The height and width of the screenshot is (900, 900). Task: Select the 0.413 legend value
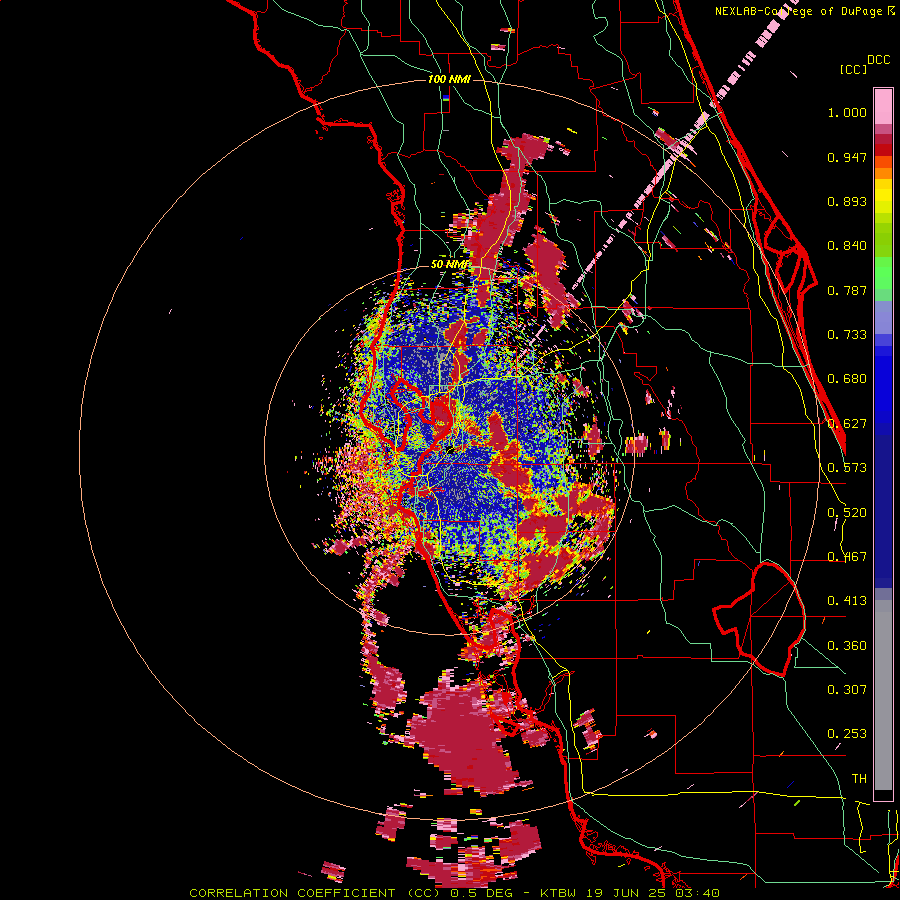coord(847,601)
